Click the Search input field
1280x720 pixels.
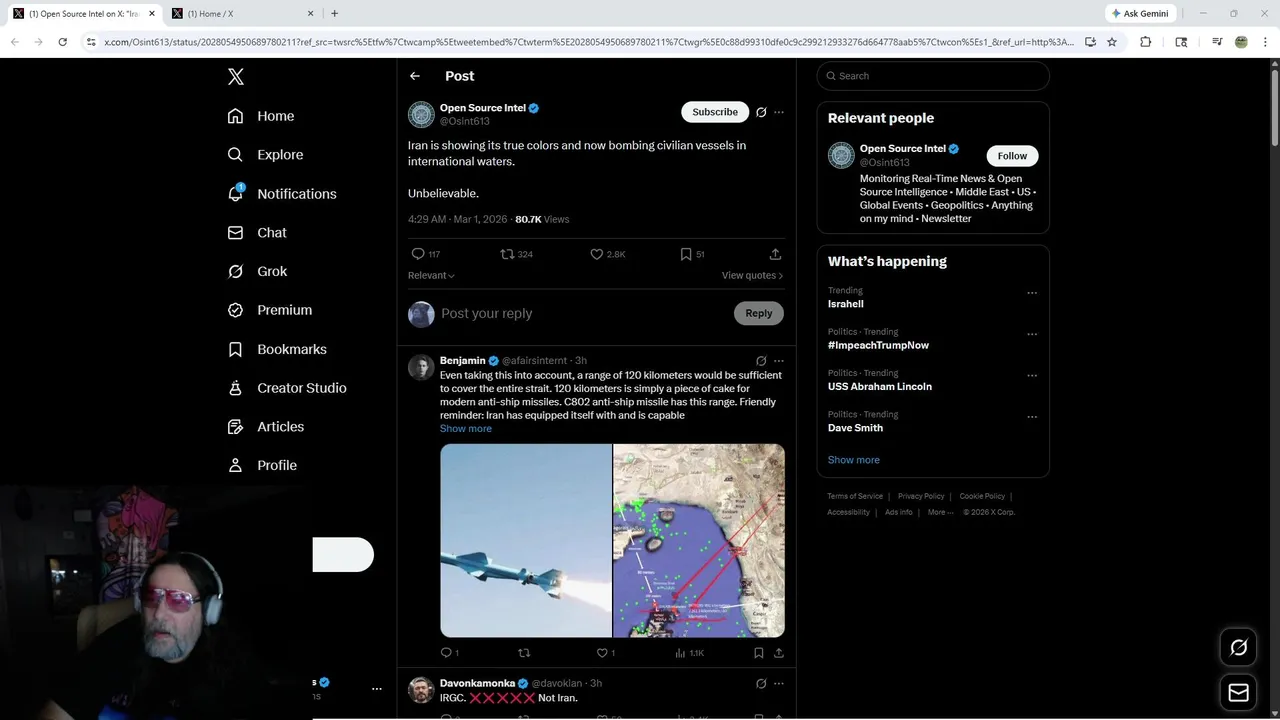[933, 76]
